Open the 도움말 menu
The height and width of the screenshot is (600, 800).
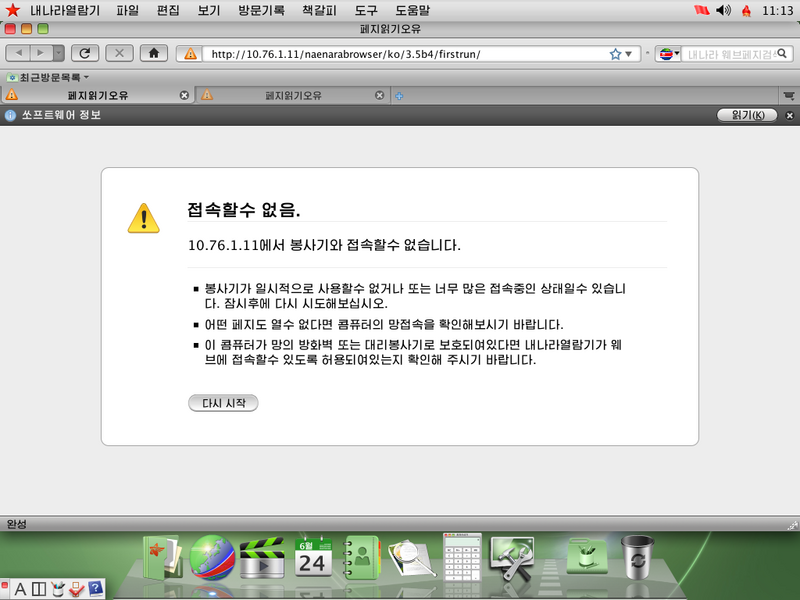coord(412,10)
